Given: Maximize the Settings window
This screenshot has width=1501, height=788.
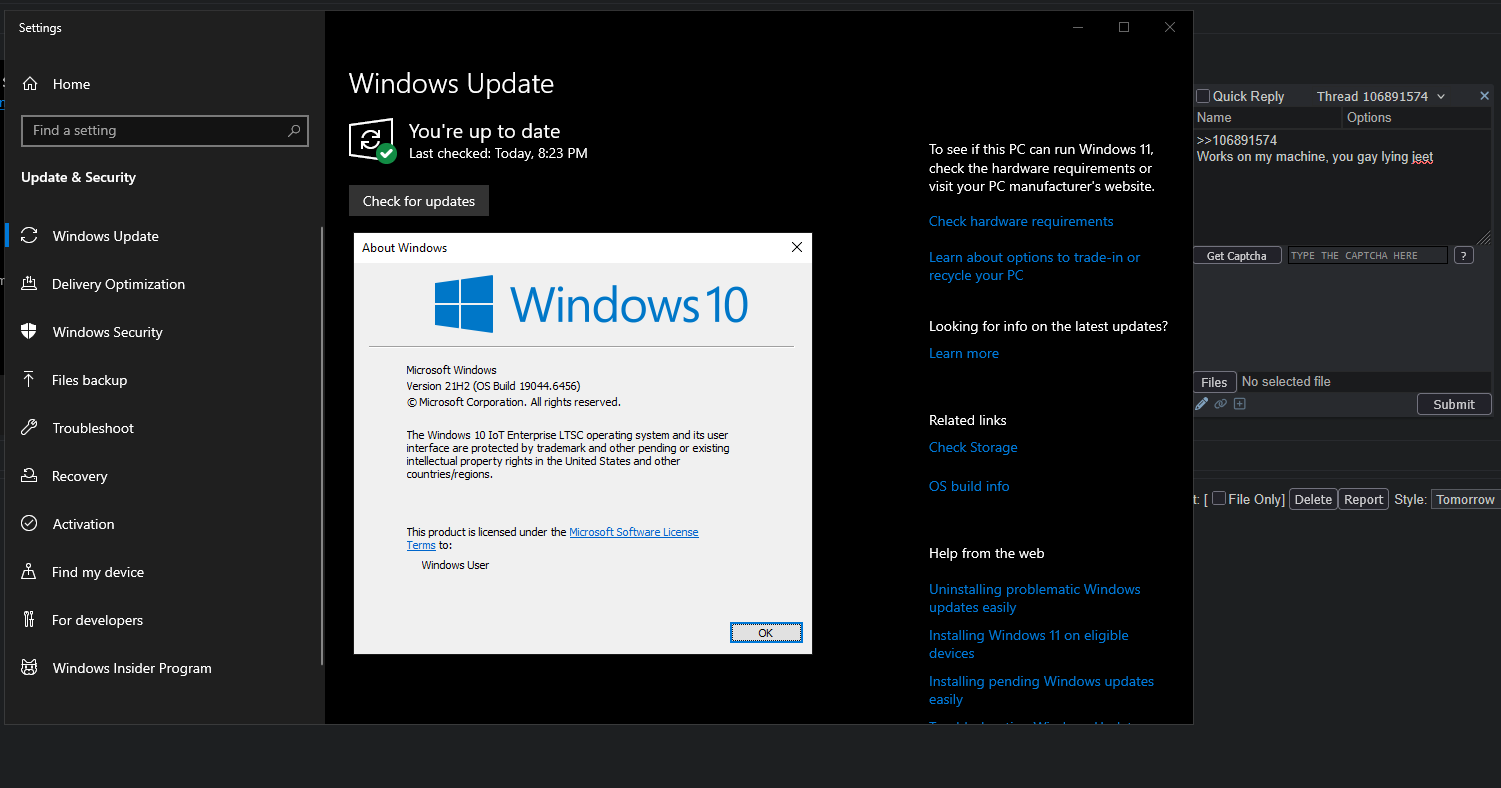Looking at the screenshot, I should click(1124, 27).
